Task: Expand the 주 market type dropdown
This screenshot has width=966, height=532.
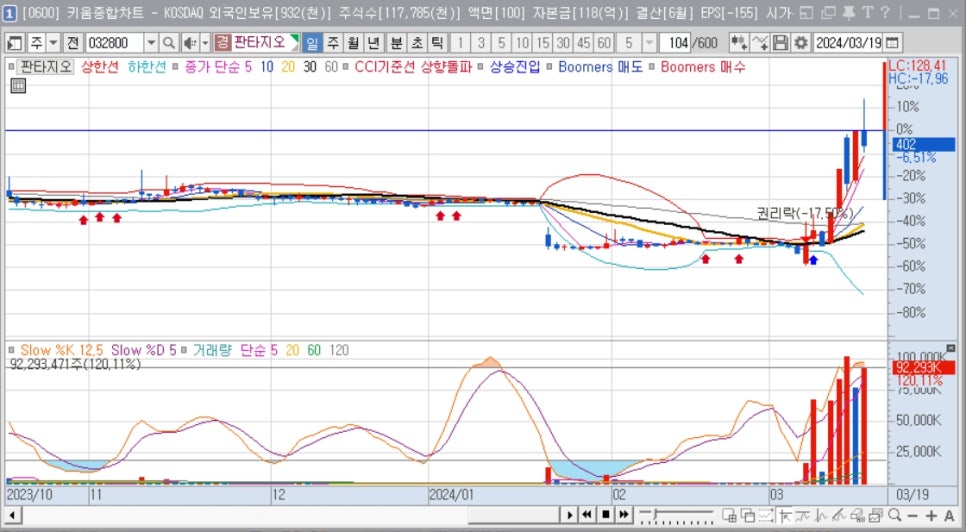Action: (54, 42)
